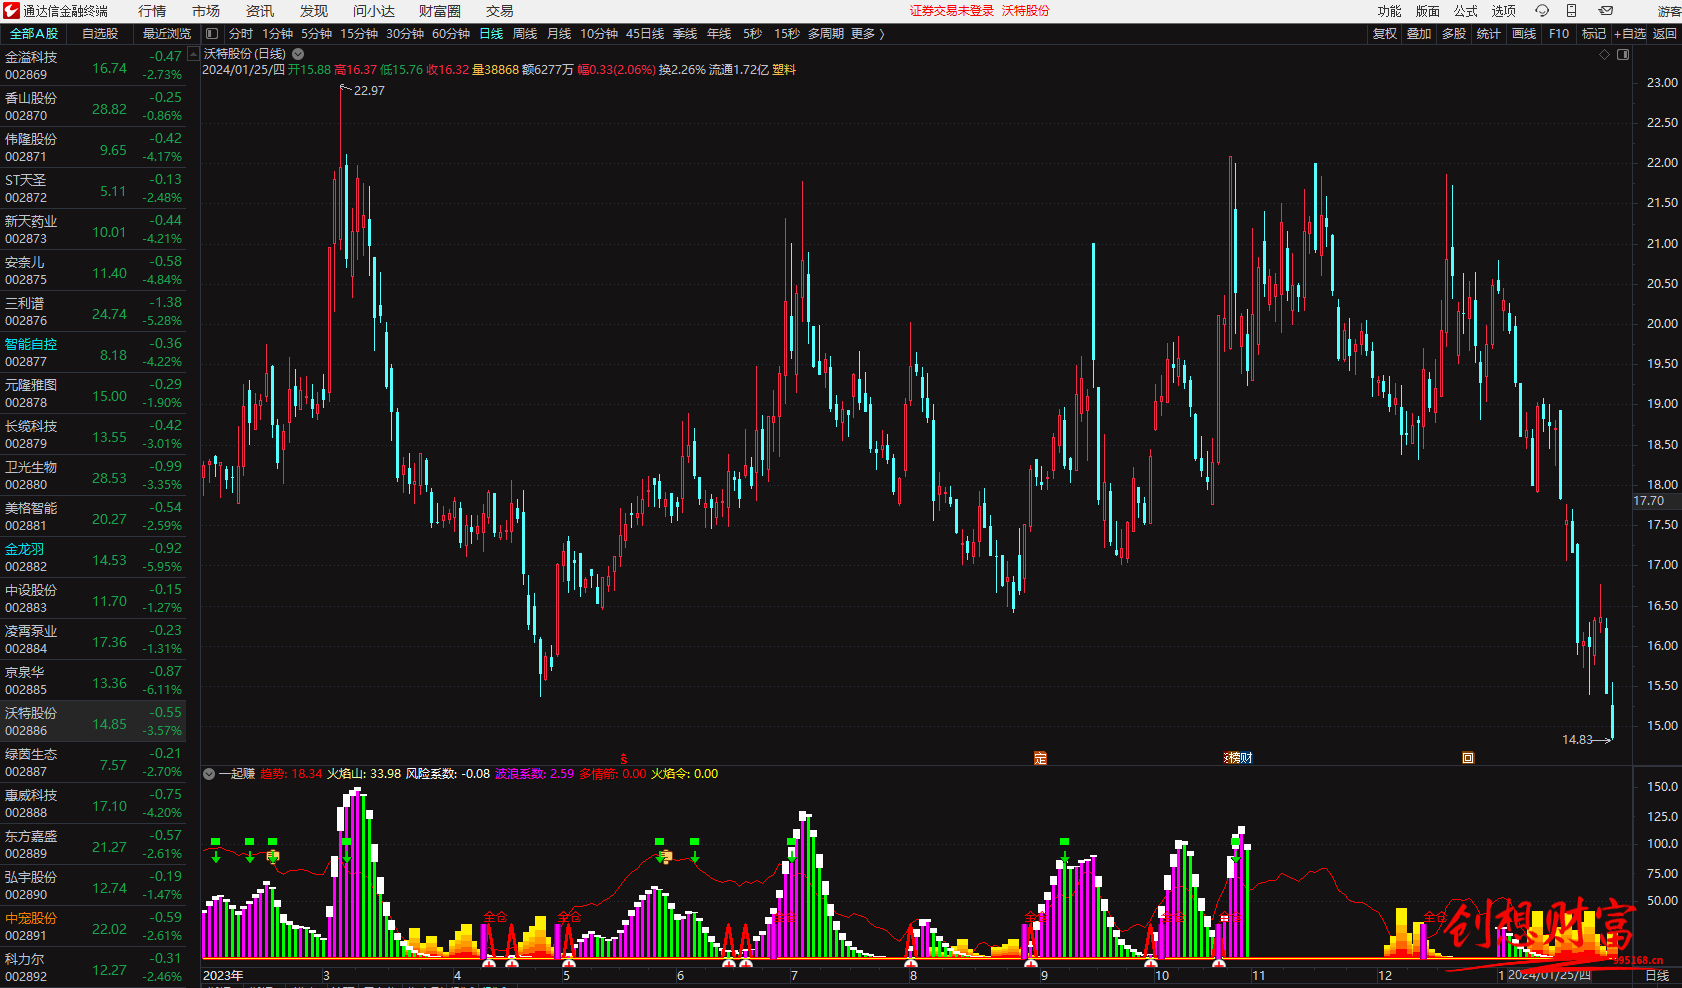Open the customer service headset icon

[1542, 11]
